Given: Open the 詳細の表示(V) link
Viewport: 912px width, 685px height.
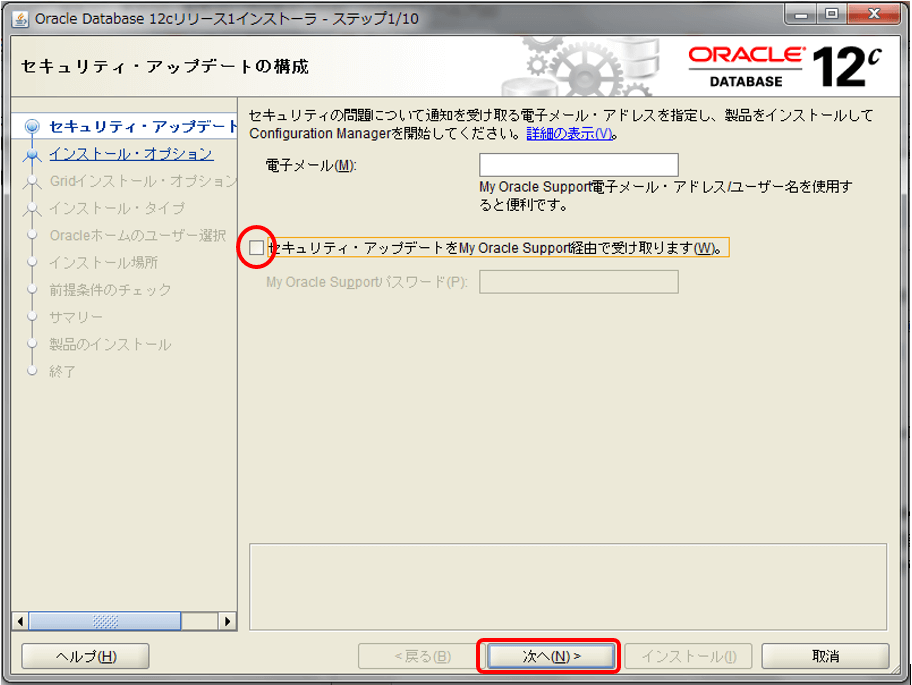Looking at the screenshot, I should [x=569, y=134].
